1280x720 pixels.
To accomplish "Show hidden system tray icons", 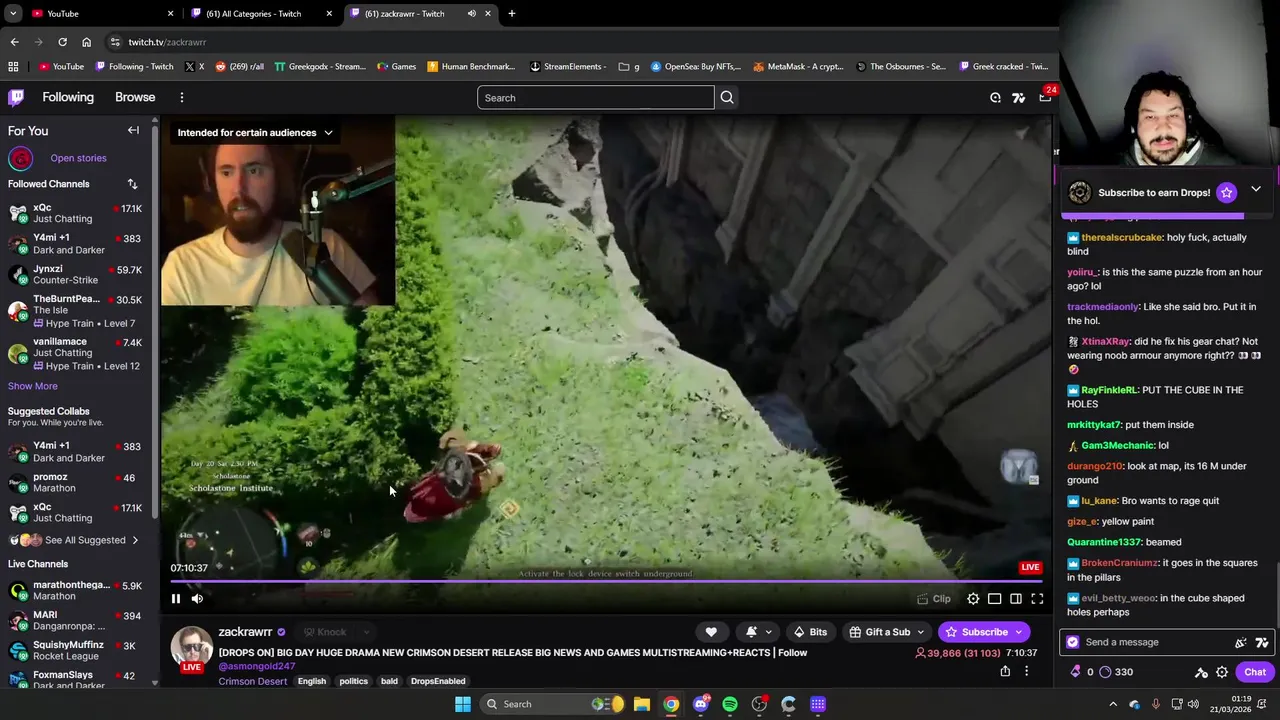I will click(1113, 704).
